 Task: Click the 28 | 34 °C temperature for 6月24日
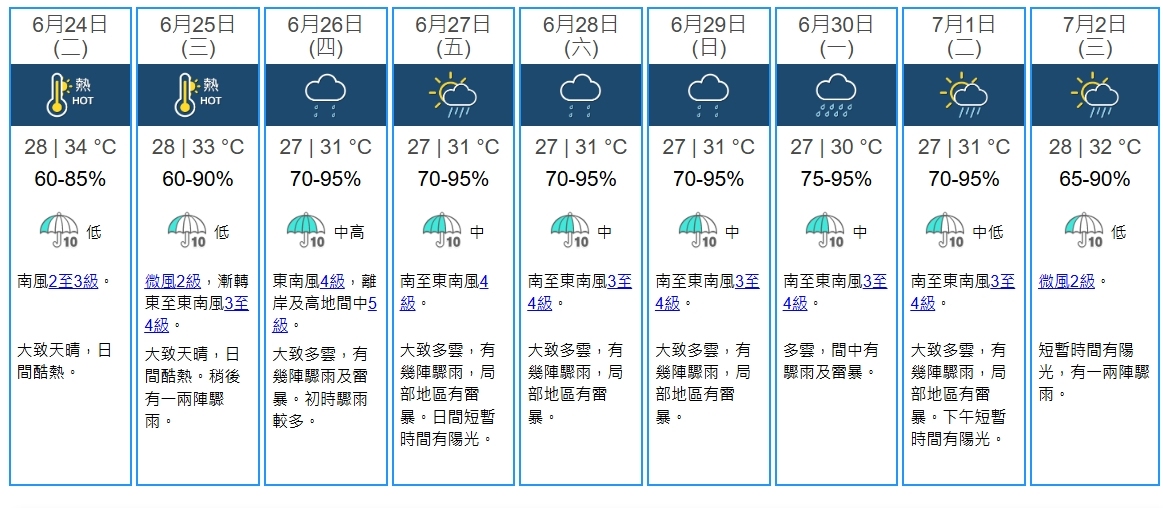70,147
